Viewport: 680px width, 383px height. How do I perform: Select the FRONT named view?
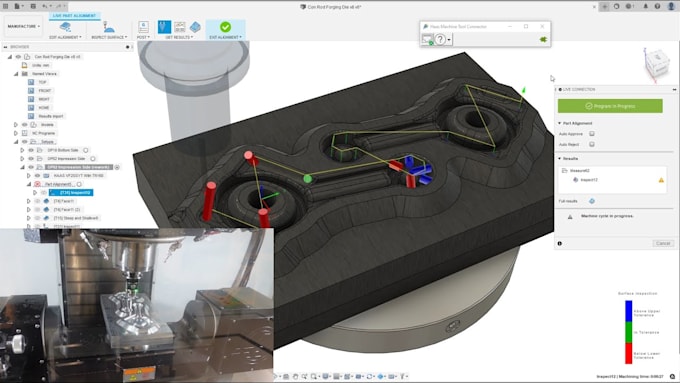click(45, 91)
